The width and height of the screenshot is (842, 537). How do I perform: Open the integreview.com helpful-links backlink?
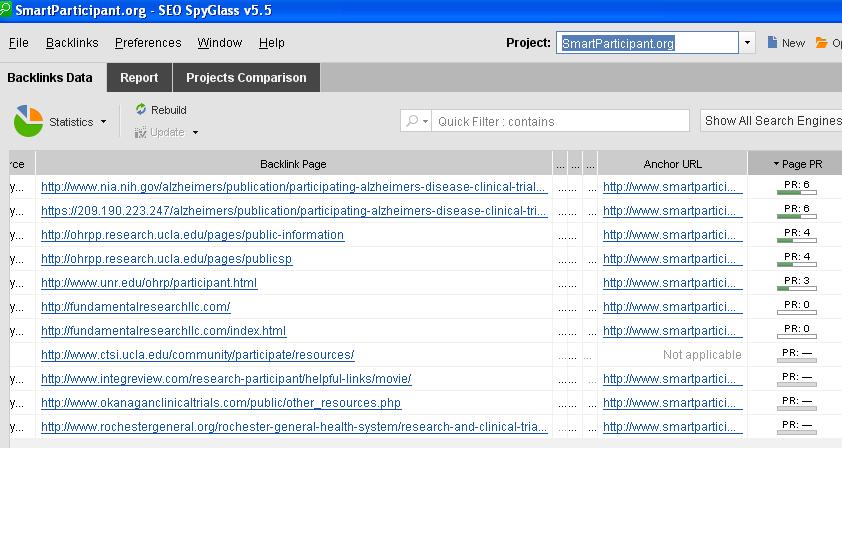point(226,379)
